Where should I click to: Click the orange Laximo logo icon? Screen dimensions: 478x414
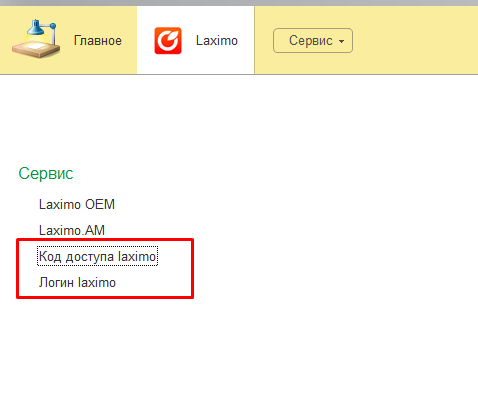168,41
